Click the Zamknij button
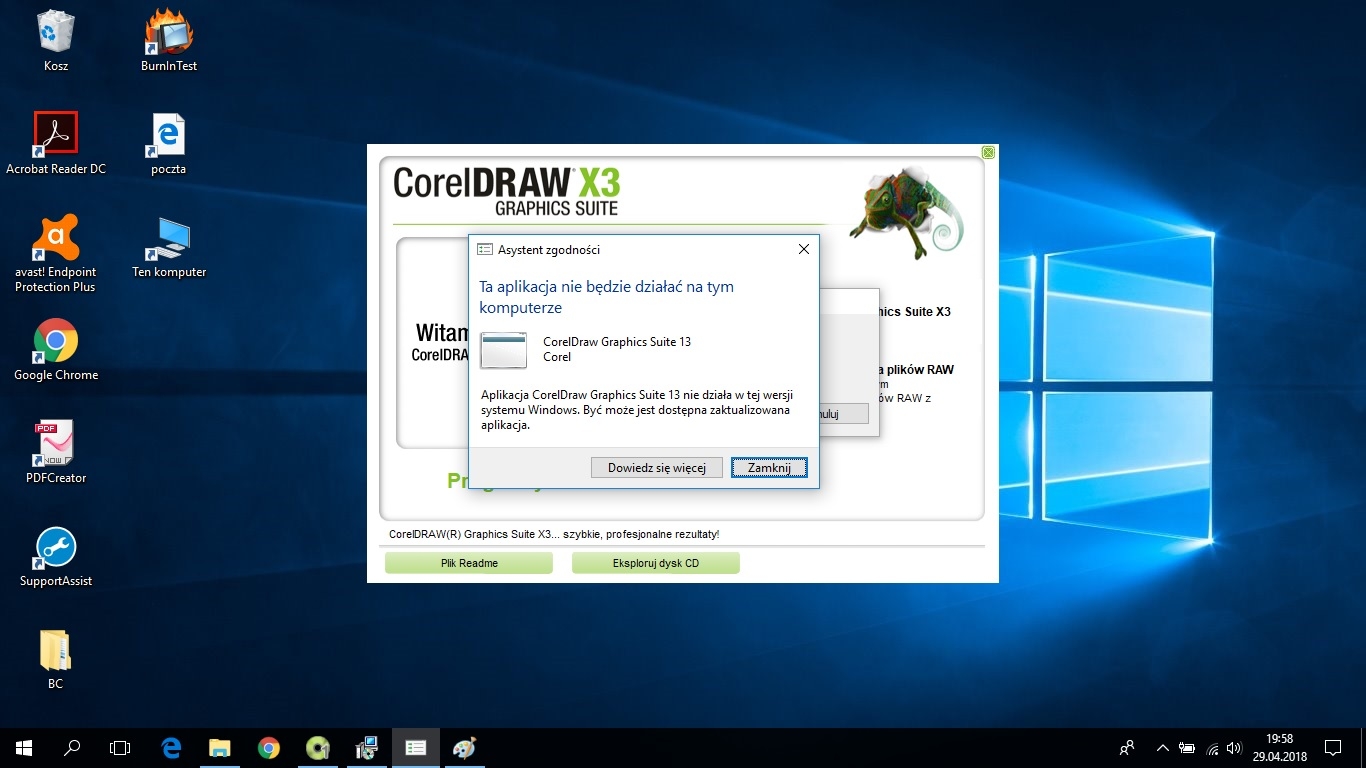The image size is (1366, 768). click(x=769, y=468)
